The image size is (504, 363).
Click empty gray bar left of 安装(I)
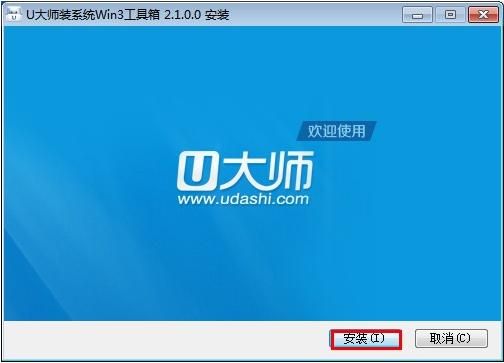pyautogui.click(x=167, y=339)
